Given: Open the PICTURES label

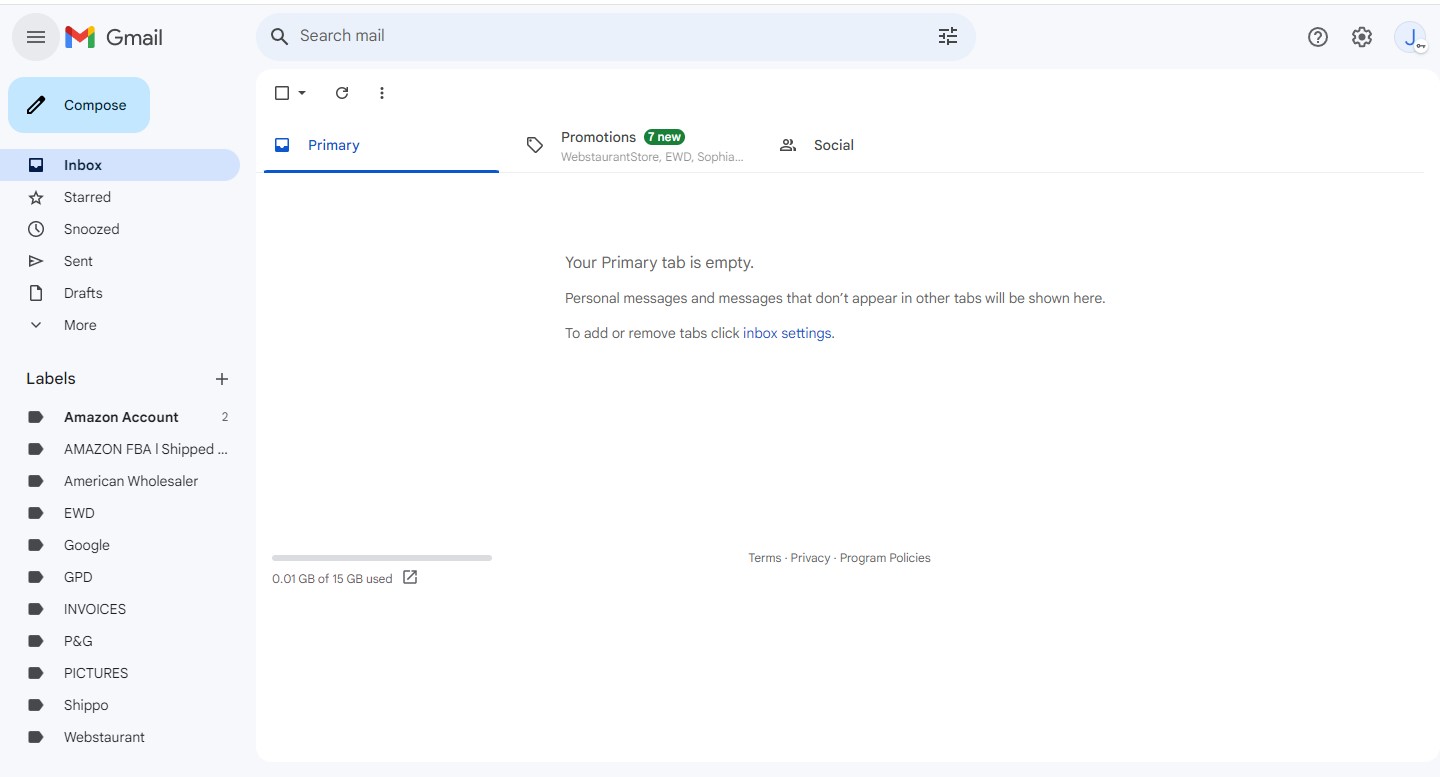Looking at the screenshot, I should (120, 673).
